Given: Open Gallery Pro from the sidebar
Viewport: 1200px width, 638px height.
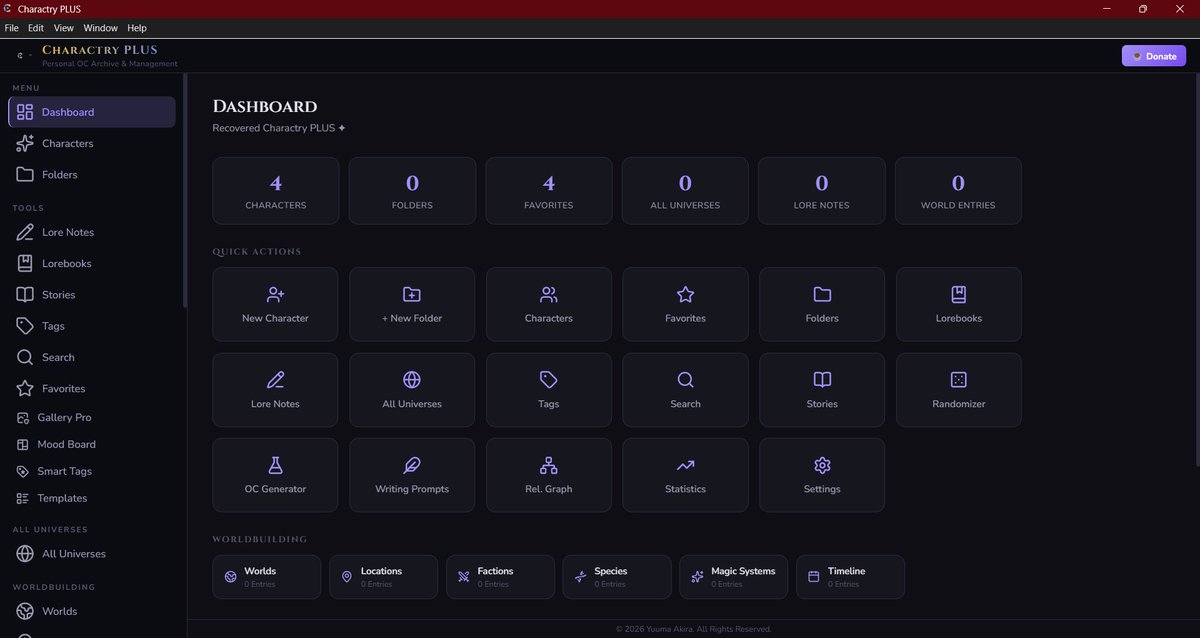Looking at the screenshot, I should (92, 417).
